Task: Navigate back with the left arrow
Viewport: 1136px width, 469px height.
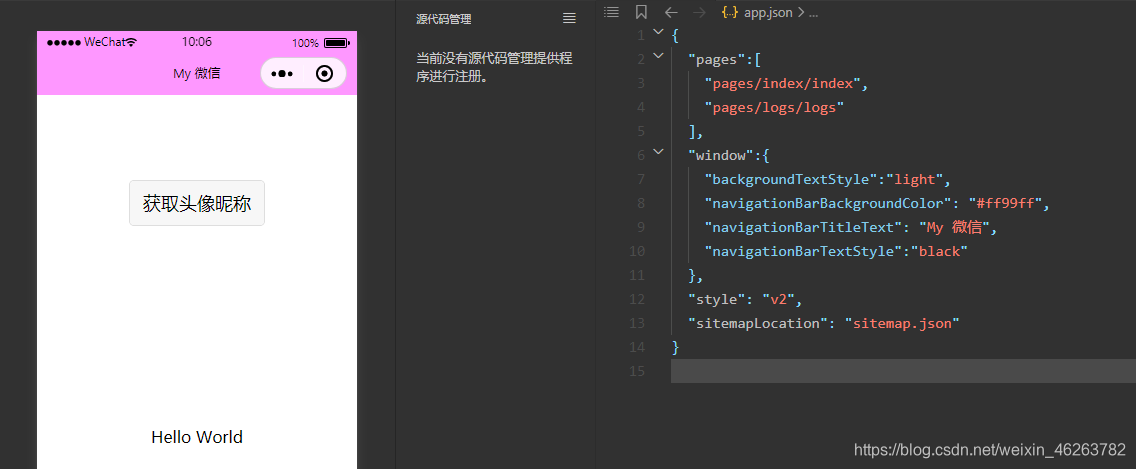Action: click(672, 12)
